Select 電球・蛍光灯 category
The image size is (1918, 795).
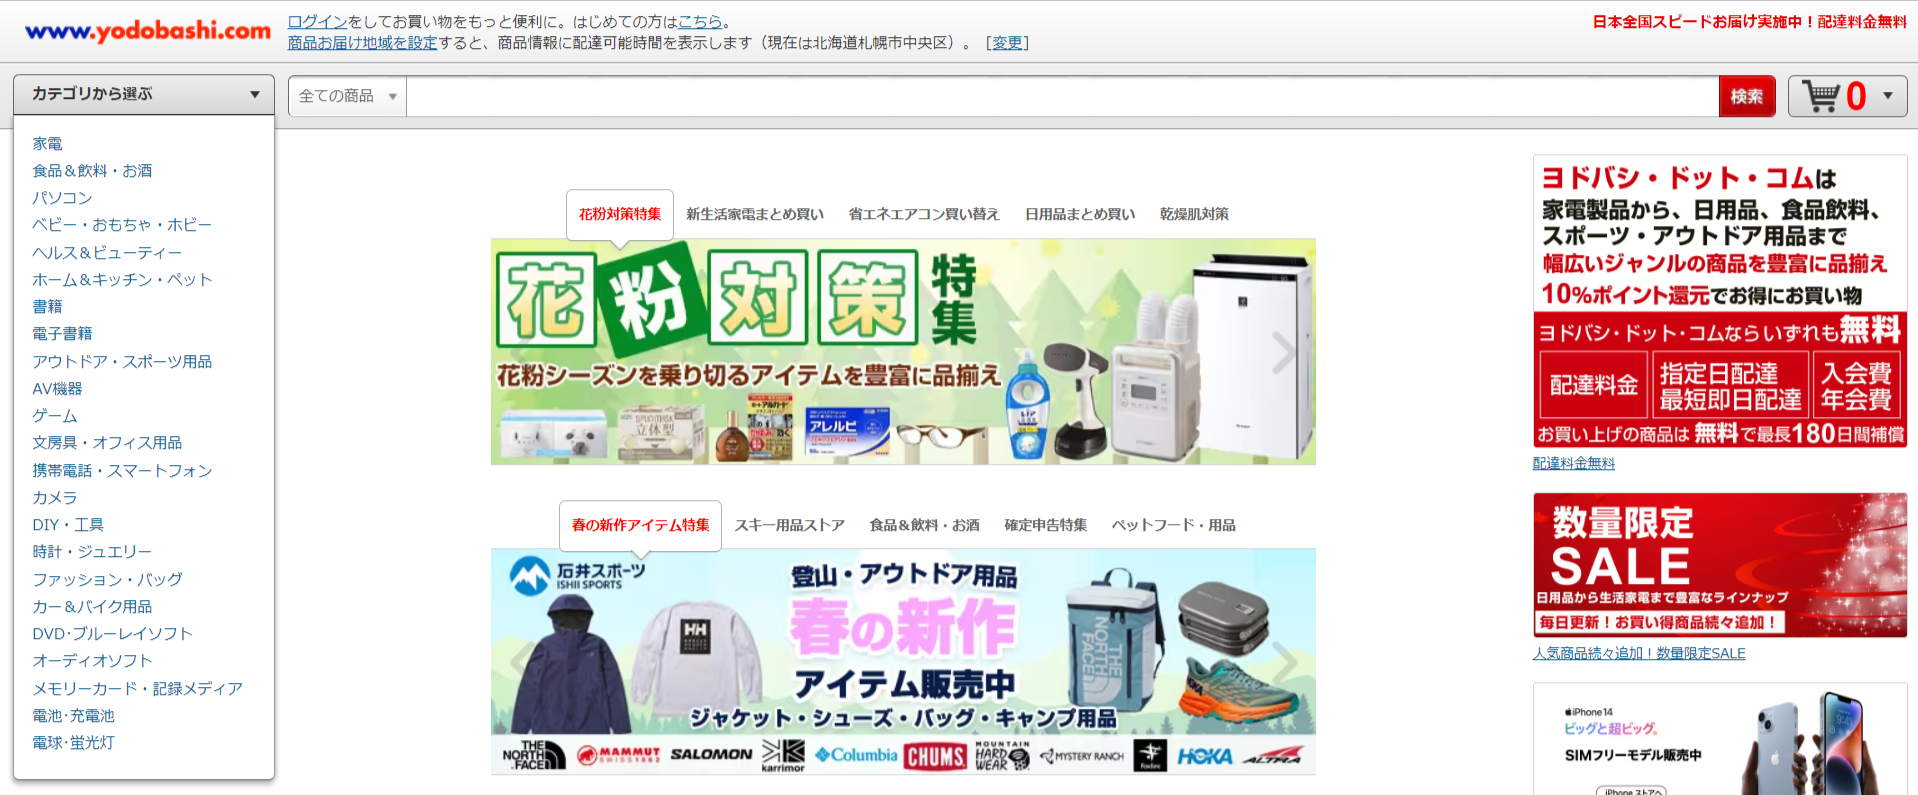73,743
